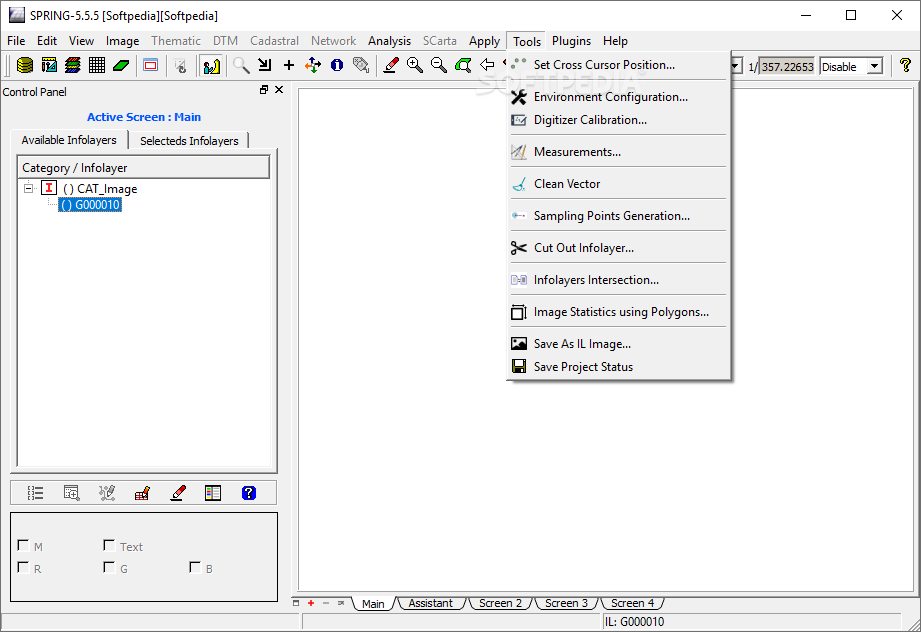Collapse the CAT_Image category node
This screenshot has width=921, height=632.
[x=28, y=189]
